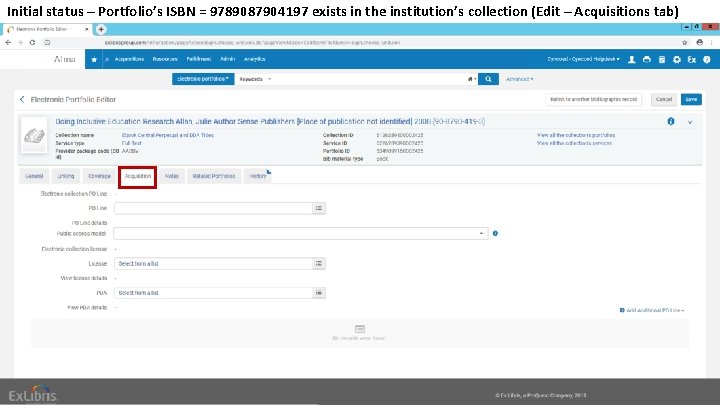Switch to the Linking tab
Screen dimensions: 720x405
[x=66, y=176]
